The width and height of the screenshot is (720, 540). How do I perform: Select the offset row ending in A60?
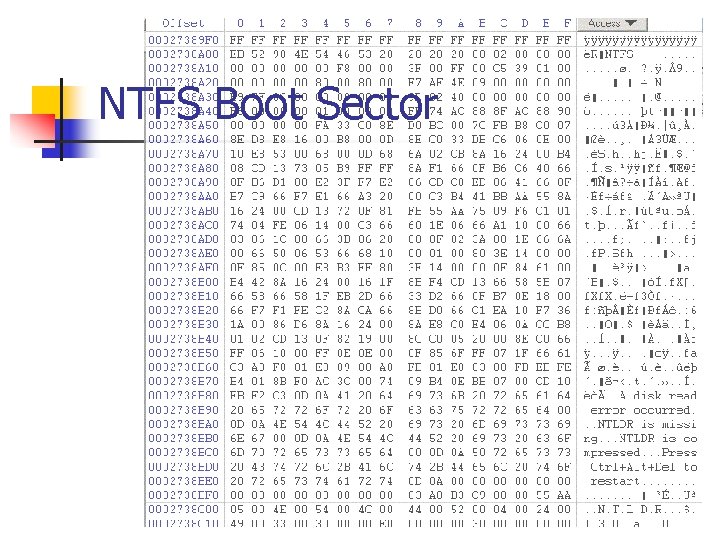[x=183, y=140]
